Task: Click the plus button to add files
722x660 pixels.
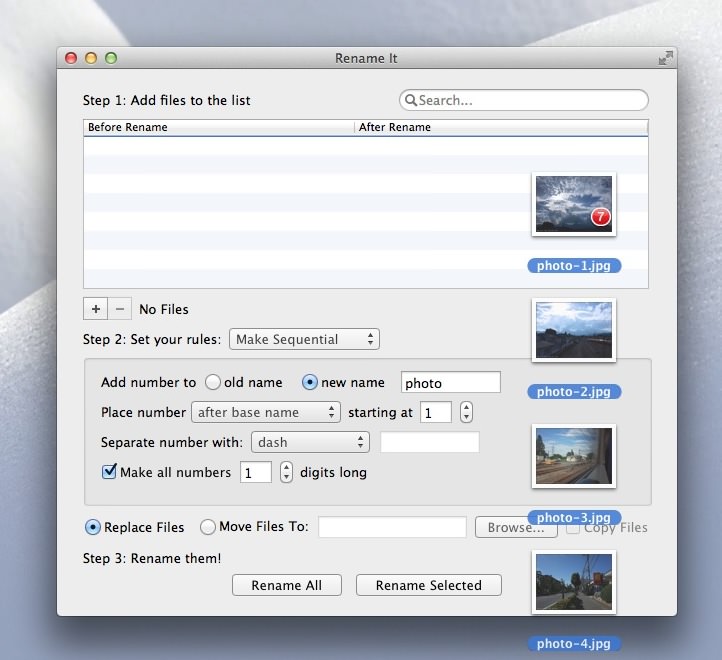Action: [95, 309]
